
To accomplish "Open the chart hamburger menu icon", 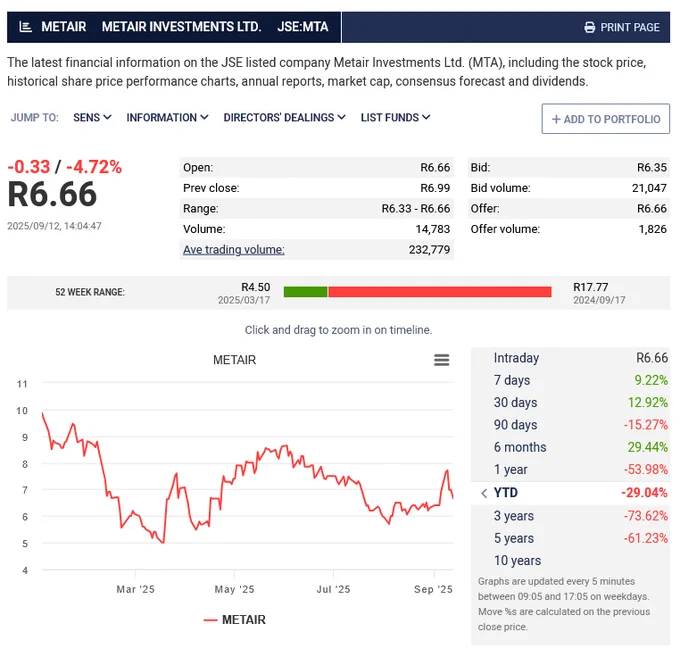I will click(x=441, y=360).
